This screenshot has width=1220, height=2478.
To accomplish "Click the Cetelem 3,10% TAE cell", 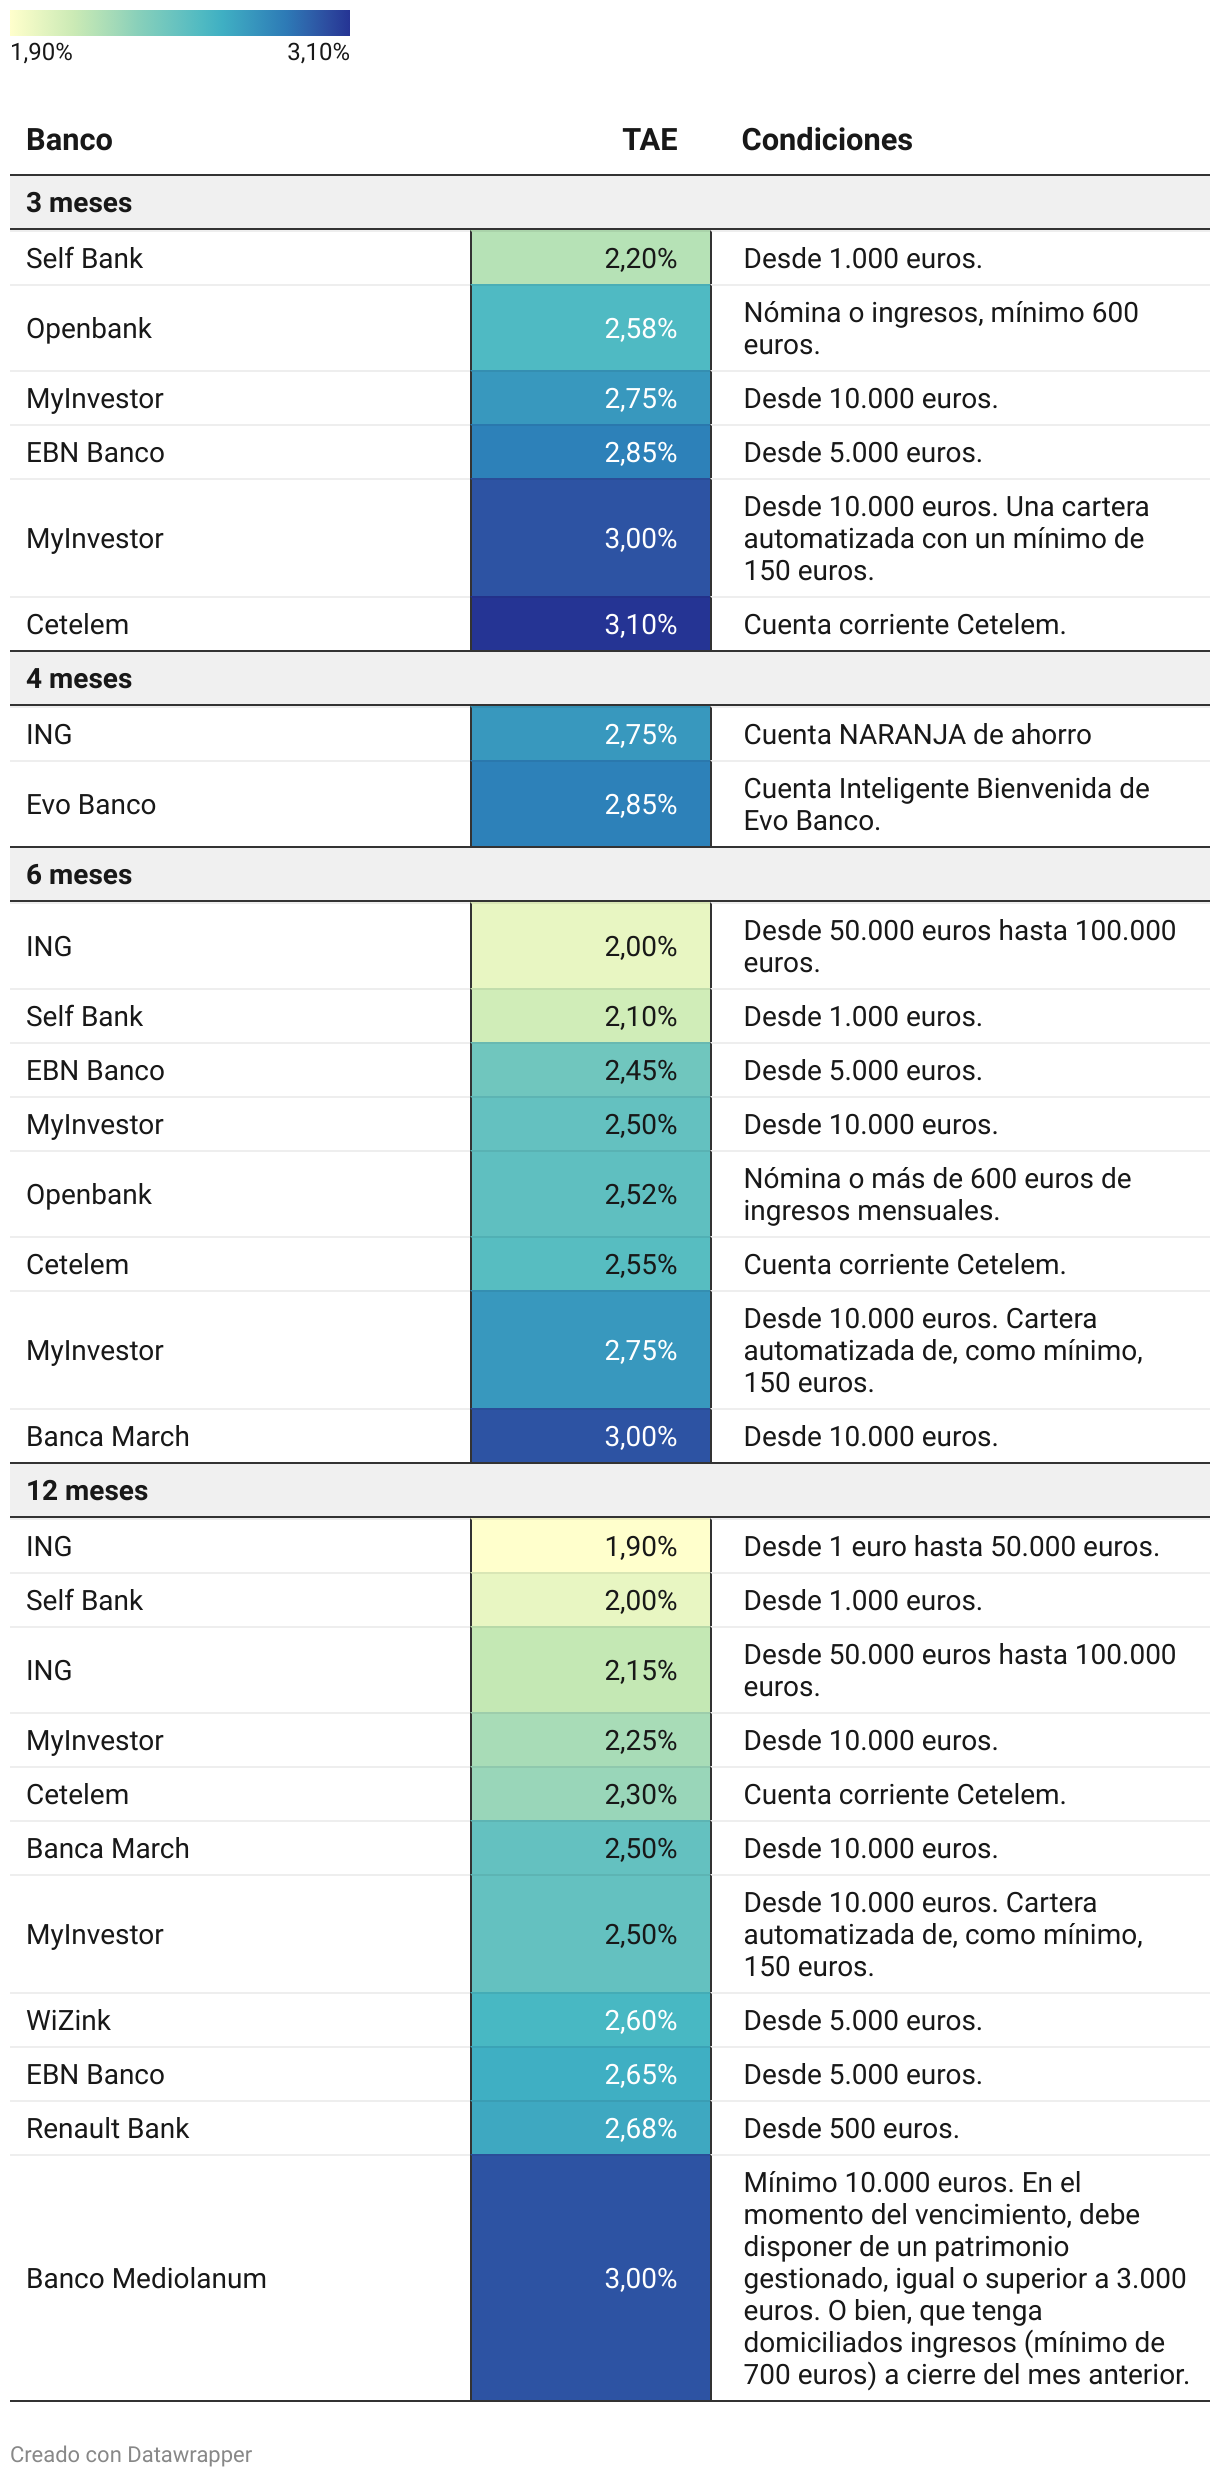I will 591,625.
